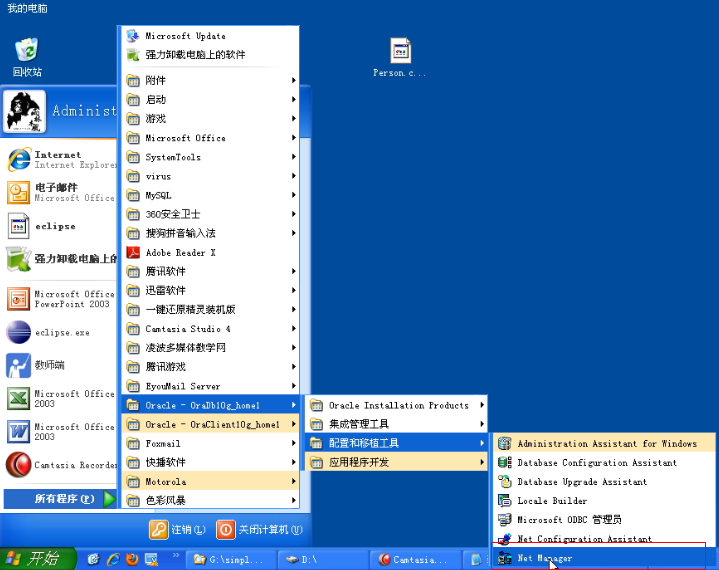This screenshot has height=570, width=719.
Task: Expand the Microsoft Office program folder
Action: click(210, 138)
